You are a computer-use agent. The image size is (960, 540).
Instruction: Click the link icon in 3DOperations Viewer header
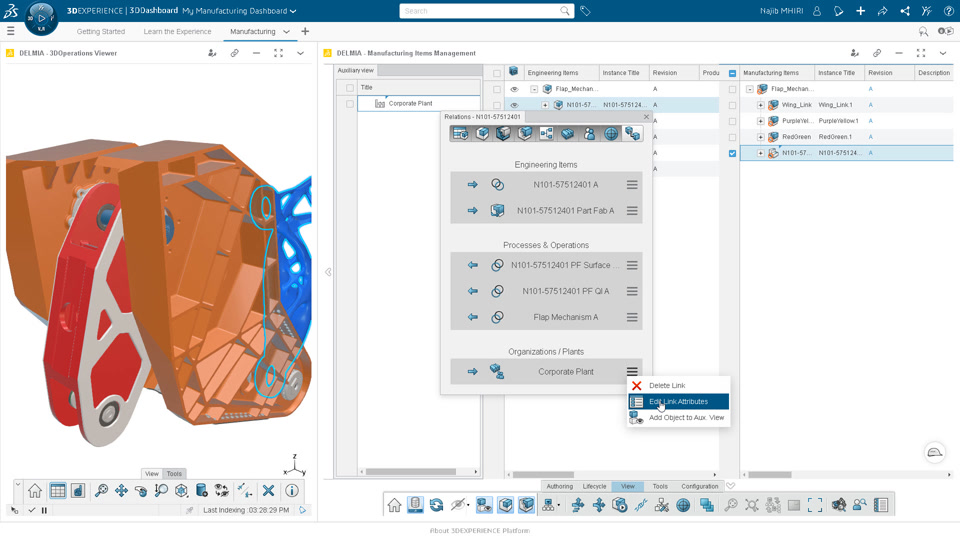point(234,53)
